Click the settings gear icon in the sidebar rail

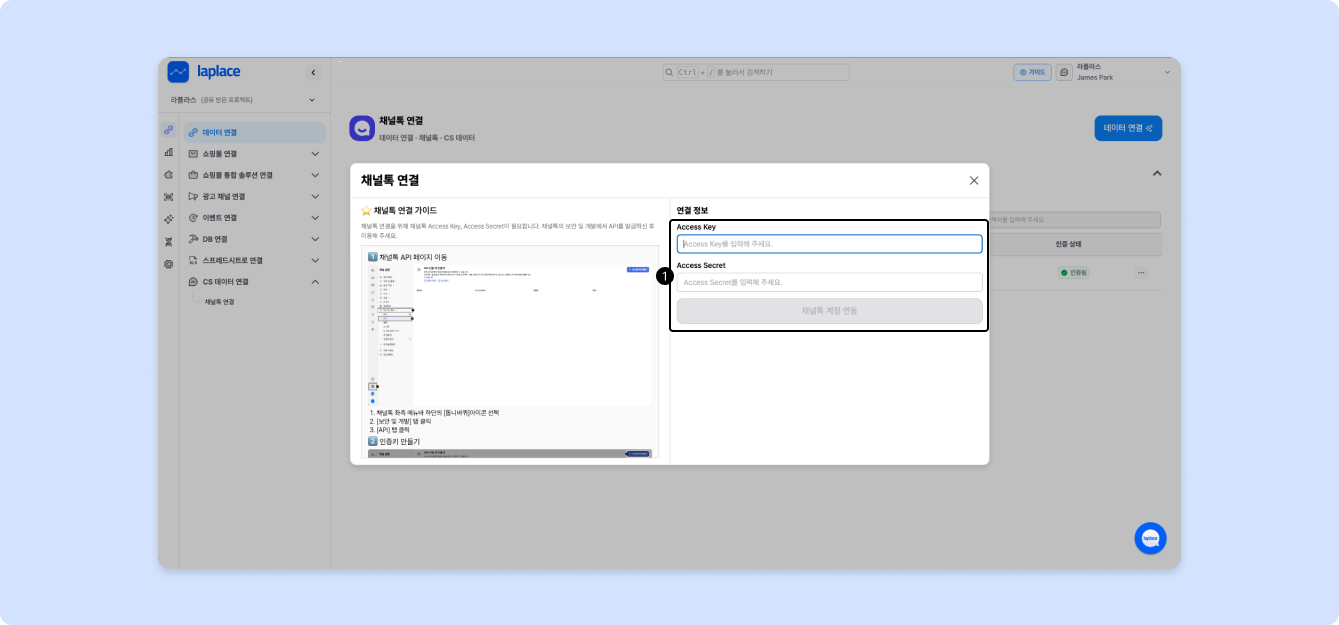(x=169, y=264)
